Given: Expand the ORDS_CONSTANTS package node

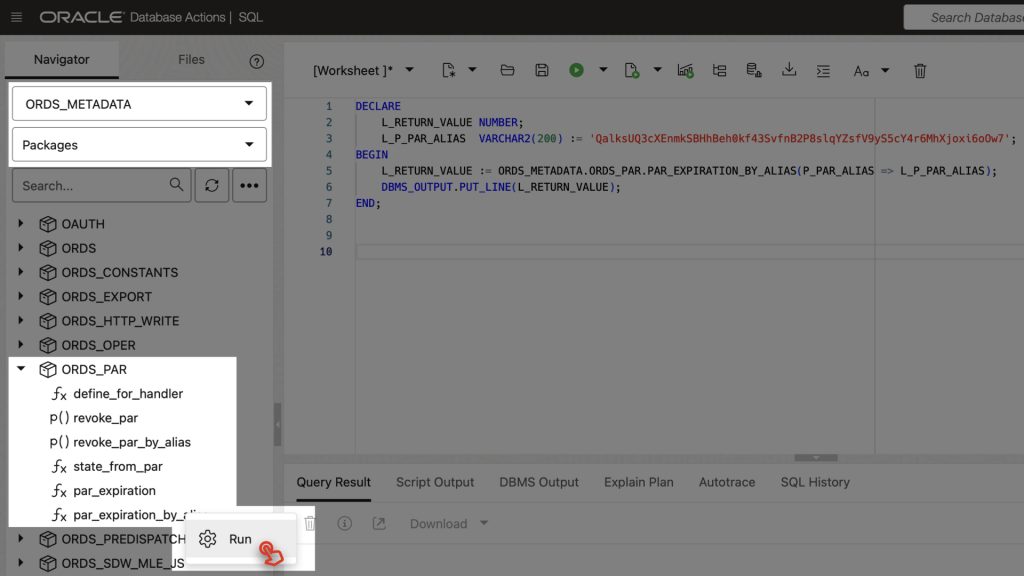Looking at the screenshot, I should click(21, 272).
